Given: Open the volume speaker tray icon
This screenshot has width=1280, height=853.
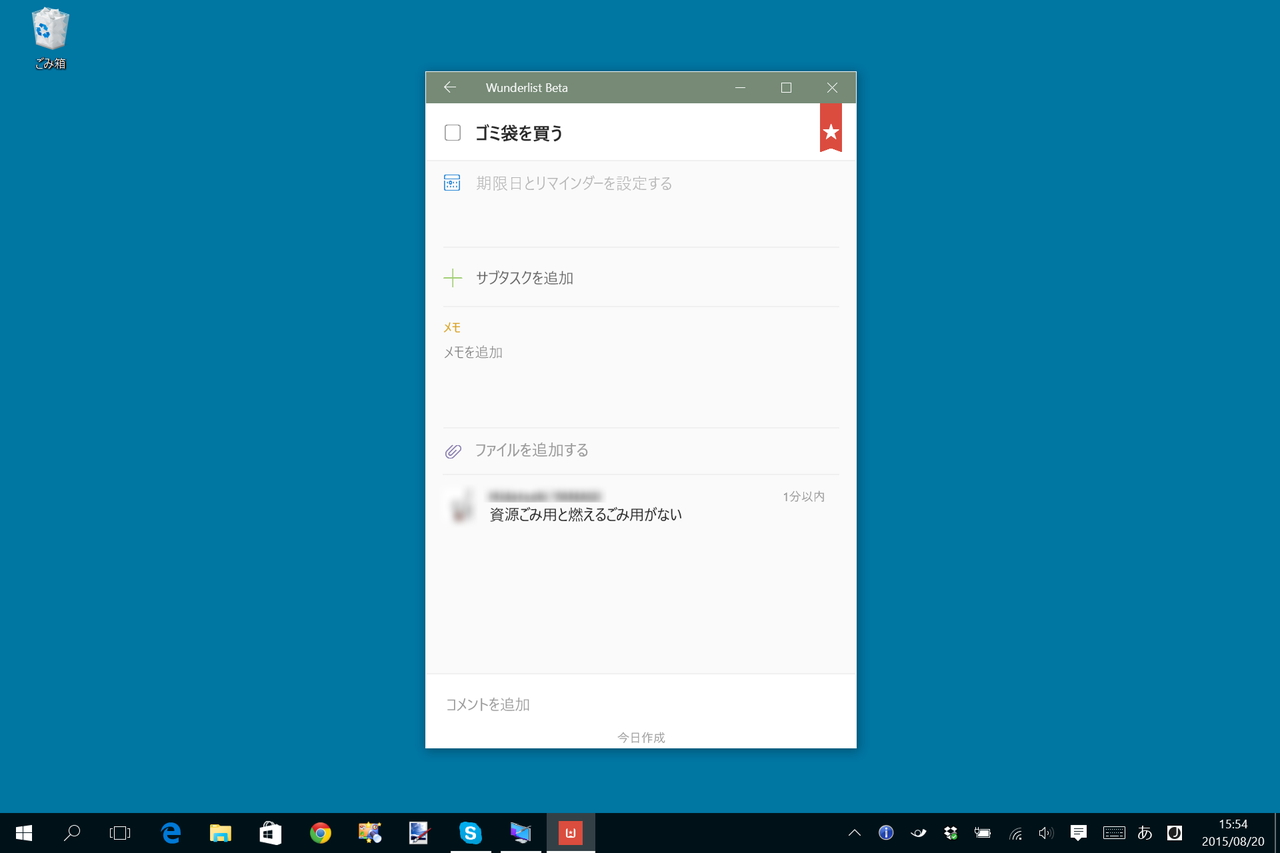Looking at the screenshot, I should click(x=1046, y=833).
